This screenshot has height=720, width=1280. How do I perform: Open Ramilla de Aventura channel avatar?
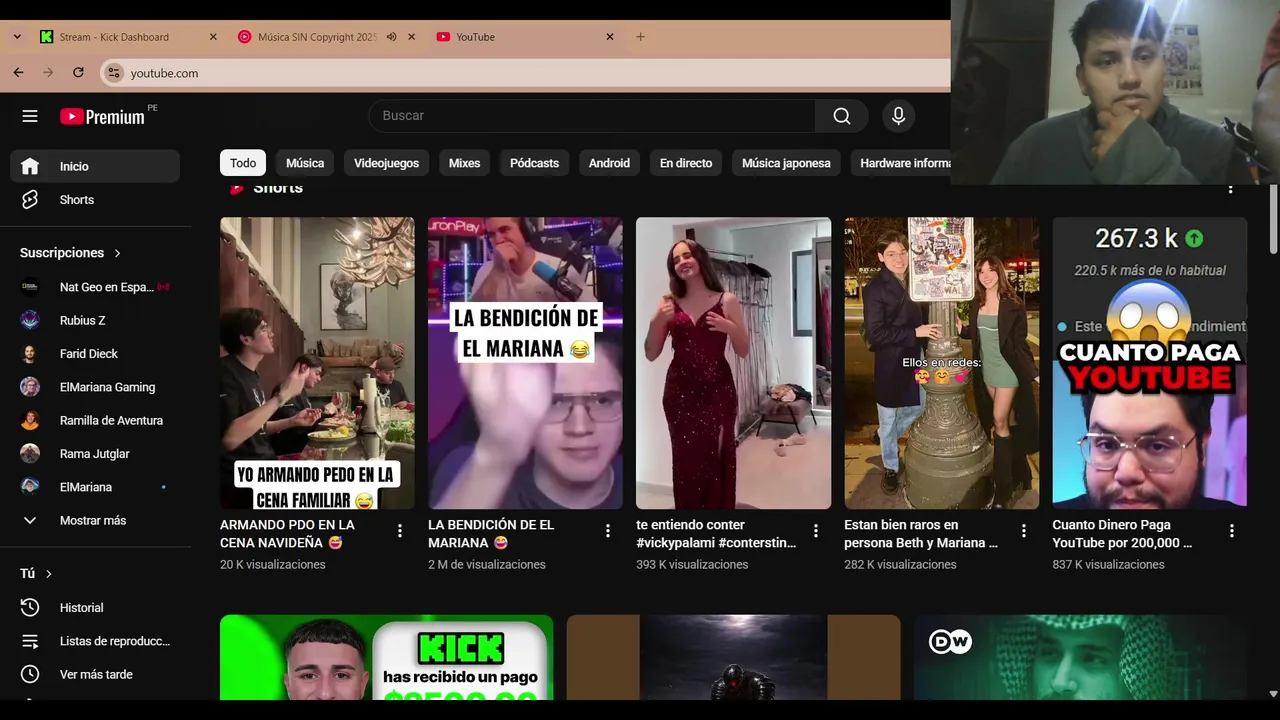30,420
